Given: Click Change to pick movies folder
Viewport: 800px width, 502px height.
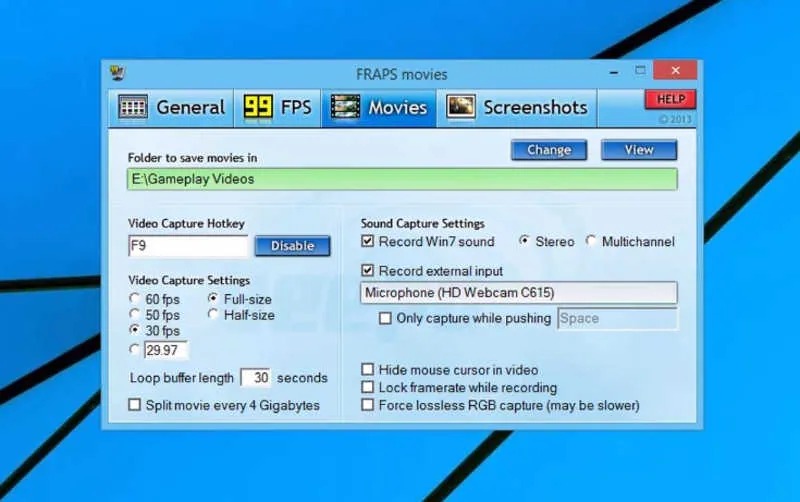Looking at the screenshot, I should (x=549, y=150).
